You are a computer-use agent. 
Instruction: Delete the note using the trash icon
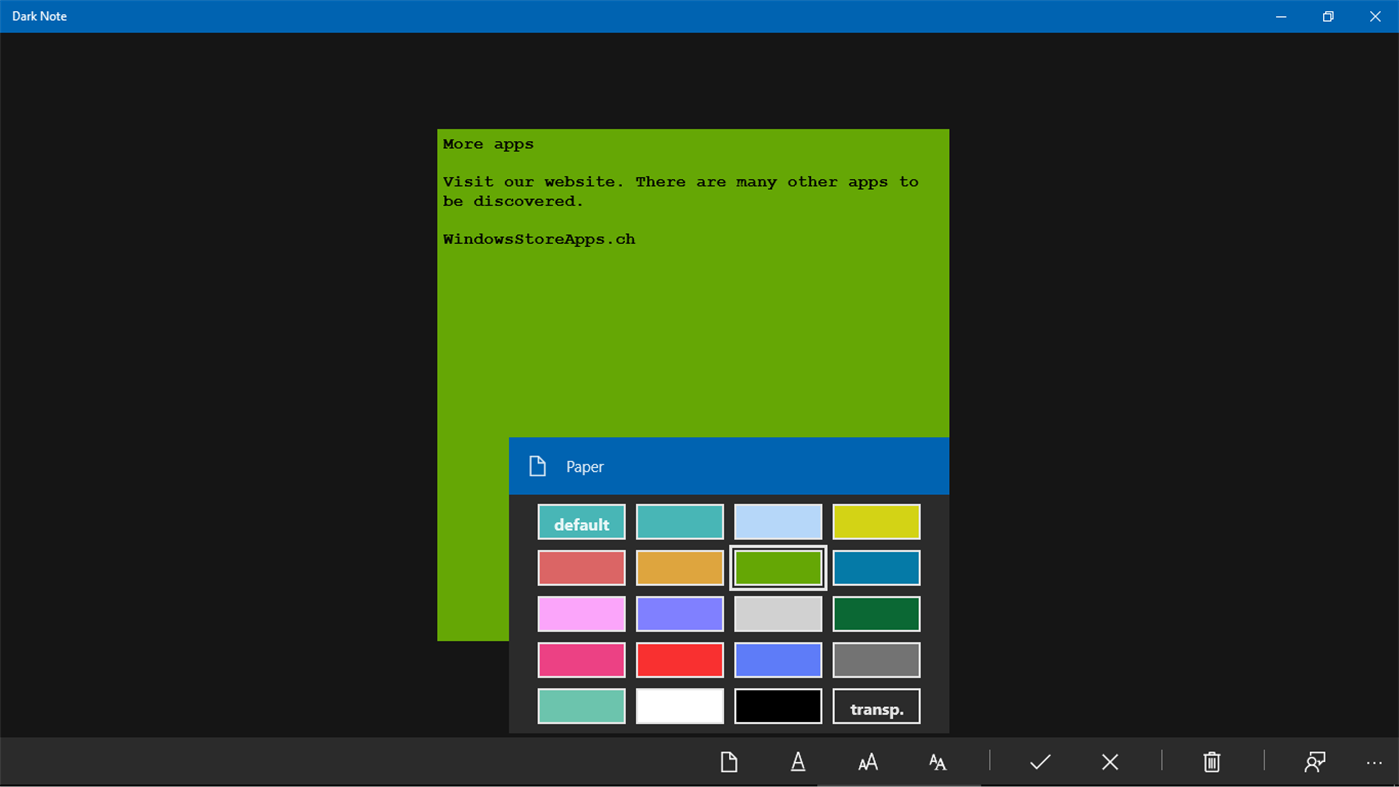click(x=1211, y=761)
